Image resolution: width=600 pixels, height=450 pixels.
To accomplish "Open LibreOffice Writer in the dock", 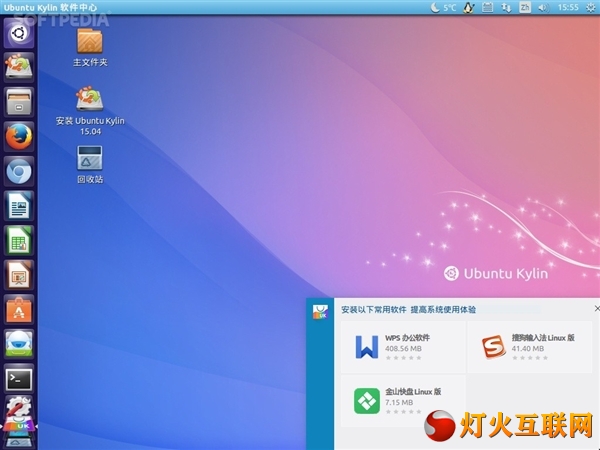I will click(x=19, y=205).
